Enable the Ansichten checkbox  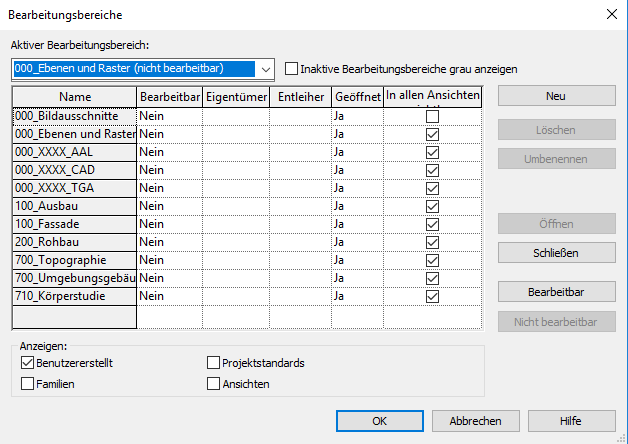[x=213, y=383]
